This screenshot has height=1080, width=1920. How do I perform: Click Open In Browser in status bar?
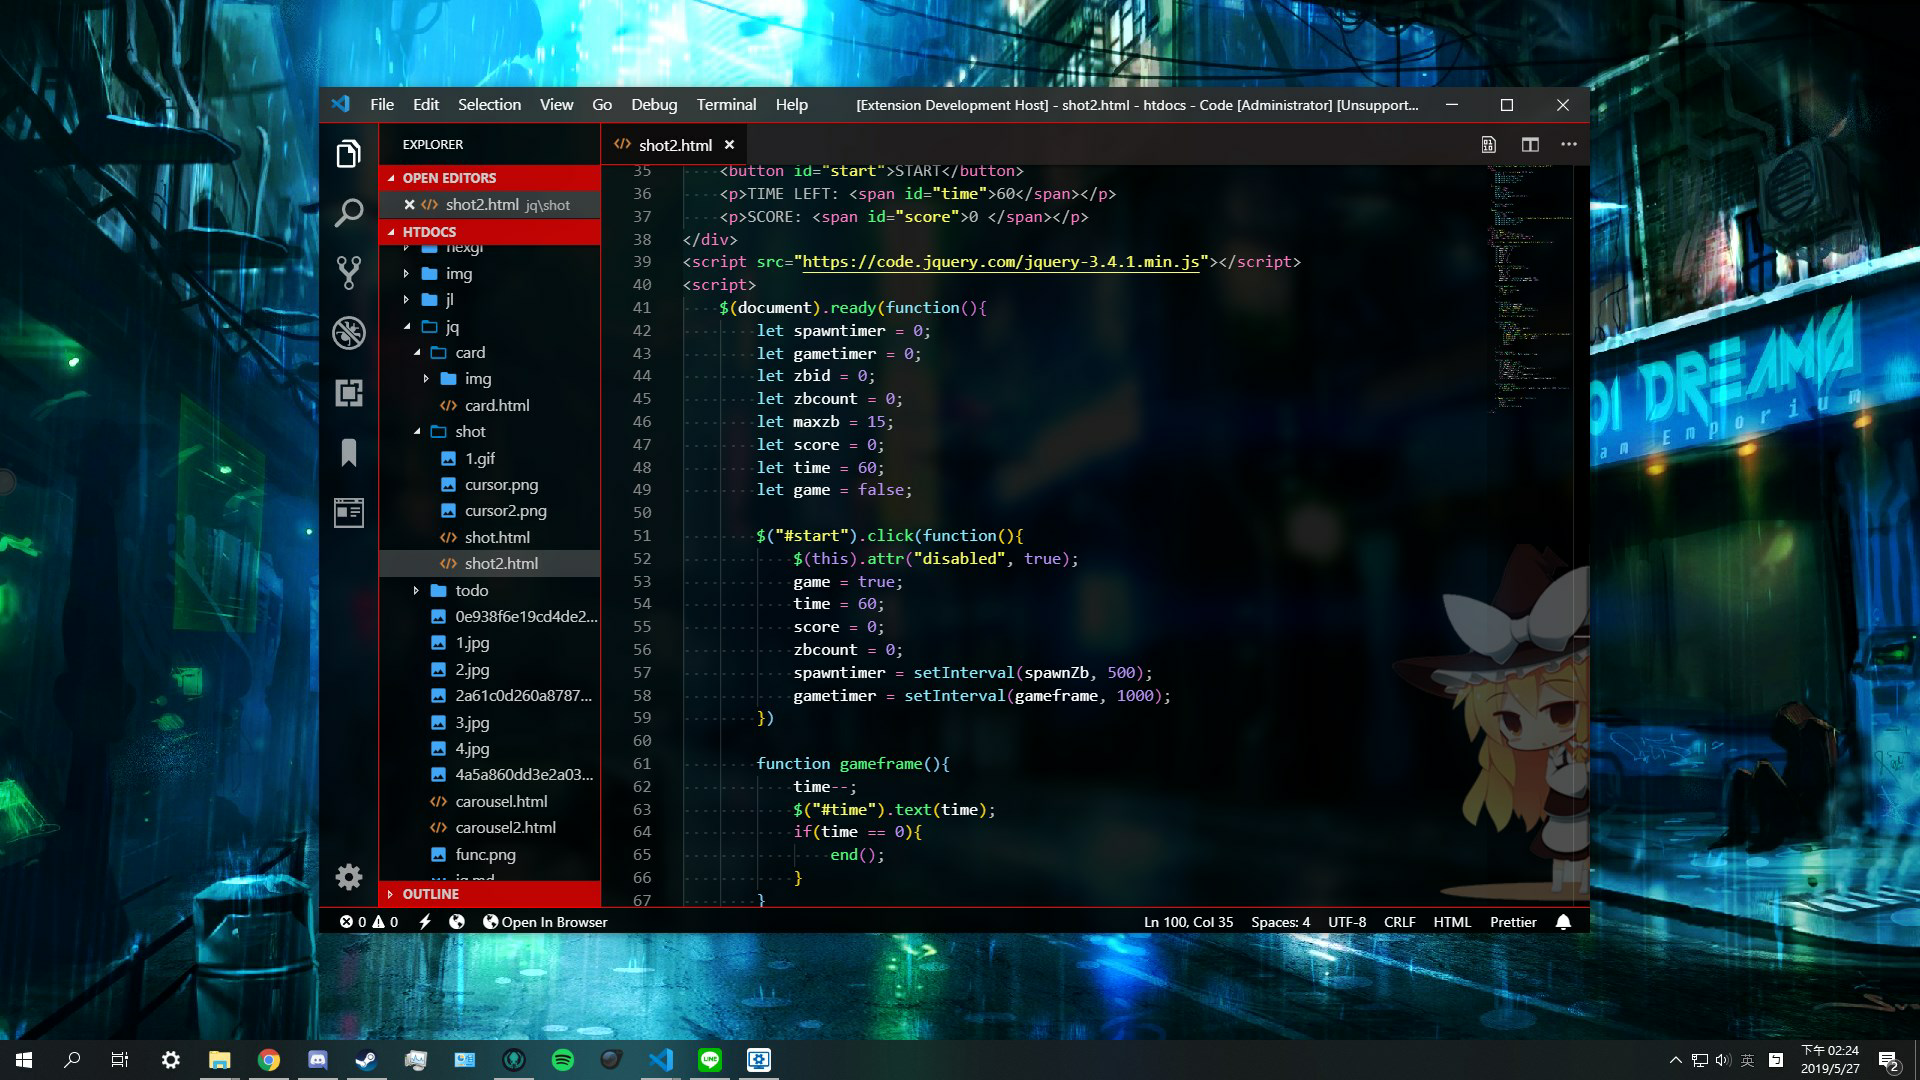coord(545,922)
